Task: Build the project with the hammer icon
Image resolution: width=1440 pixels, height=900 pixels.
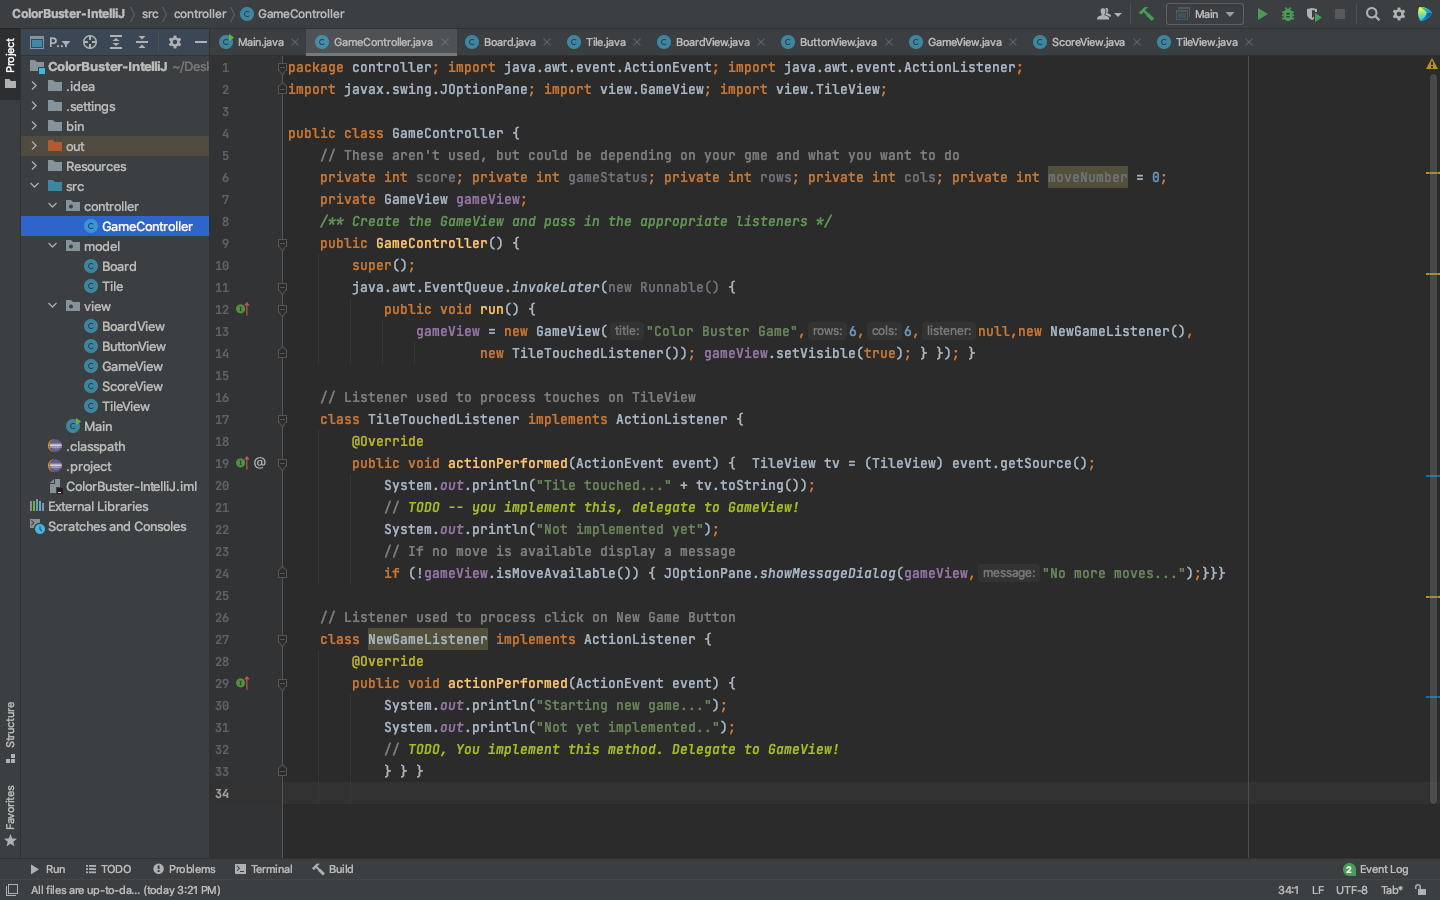Action: pyautogui.click(x=1147, y=14)
